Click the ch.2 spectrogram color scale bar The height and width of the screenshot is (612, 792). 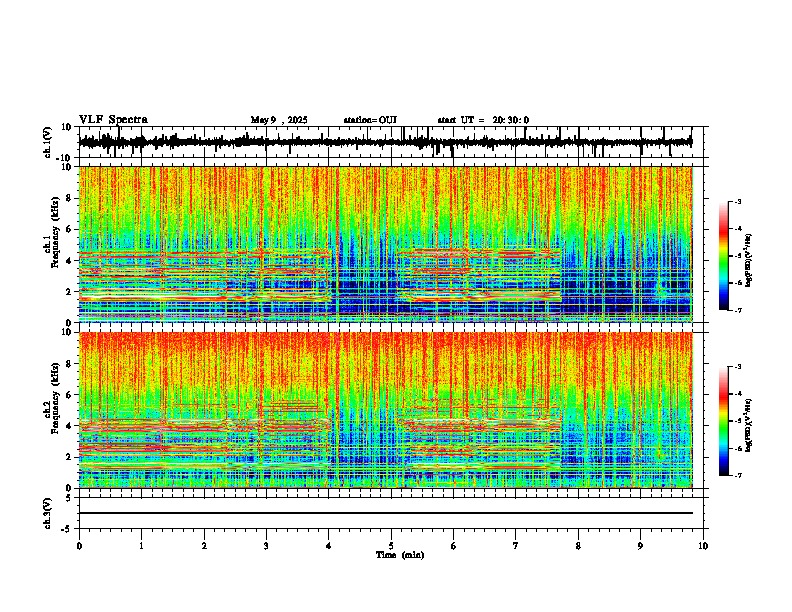723,421
